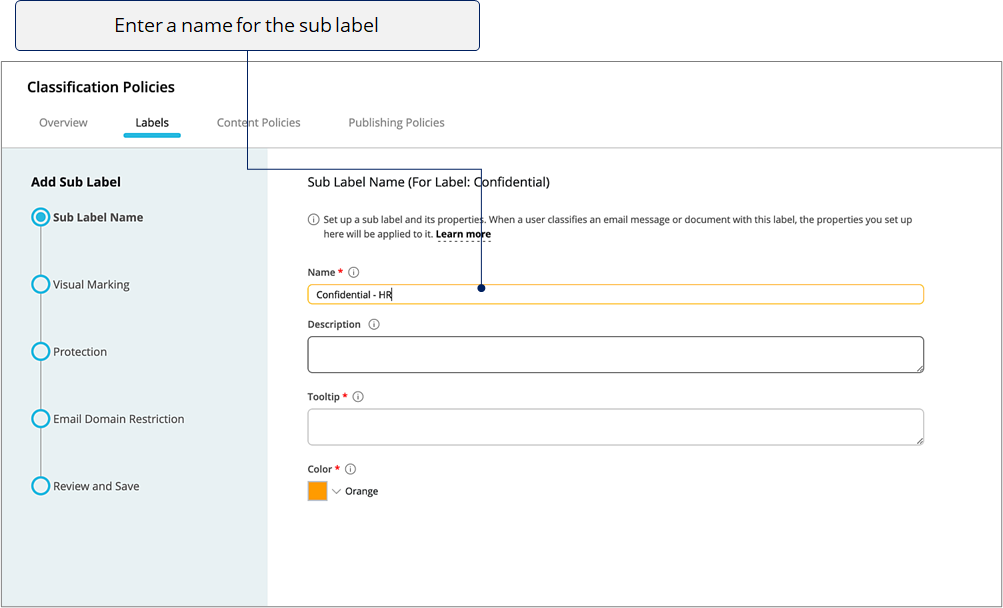The width and height of the screenshot is (1003, 608).
Task: Select the Sub Label Name step circle
Action: (x=41, y=218)
